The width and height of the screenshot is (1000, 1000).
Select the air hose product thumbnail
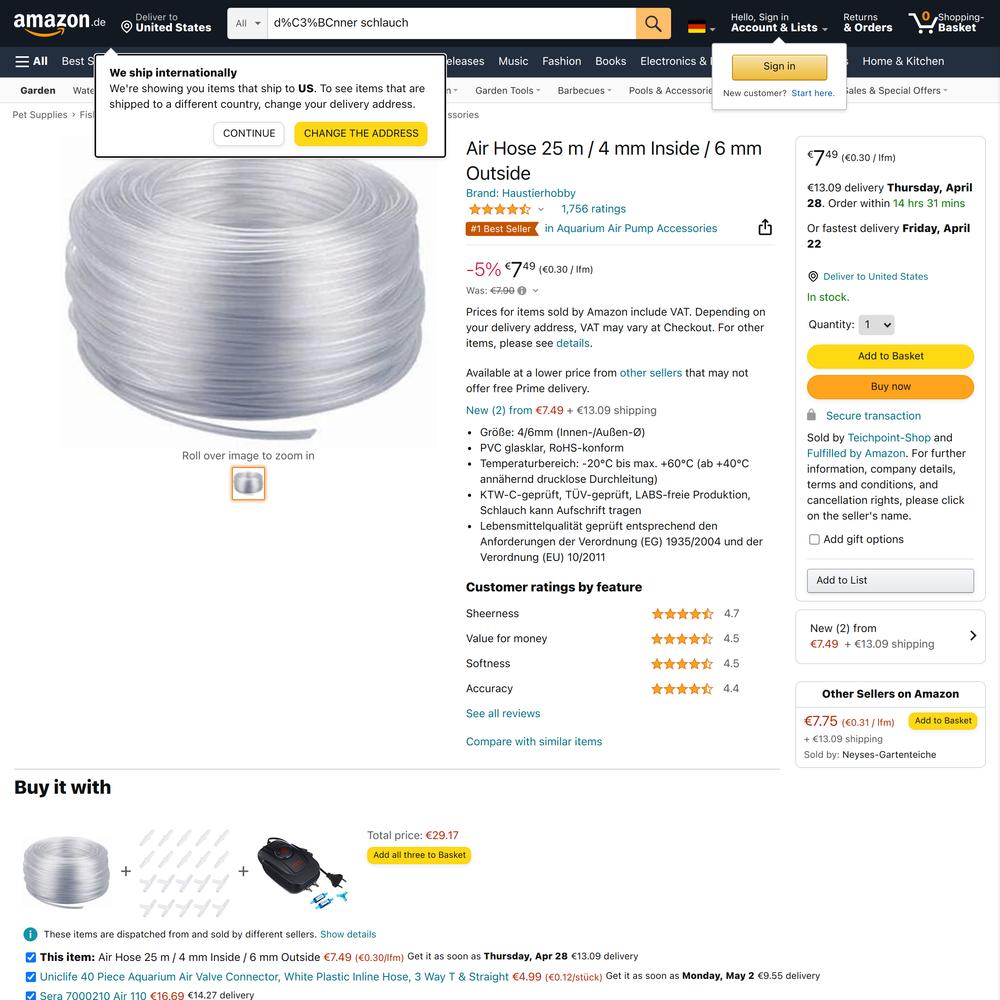pos(248,483)
